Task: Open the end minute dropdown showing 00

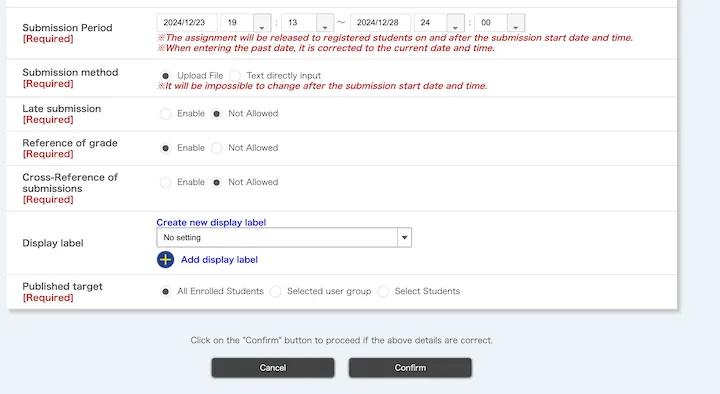Action: (500, 23)
